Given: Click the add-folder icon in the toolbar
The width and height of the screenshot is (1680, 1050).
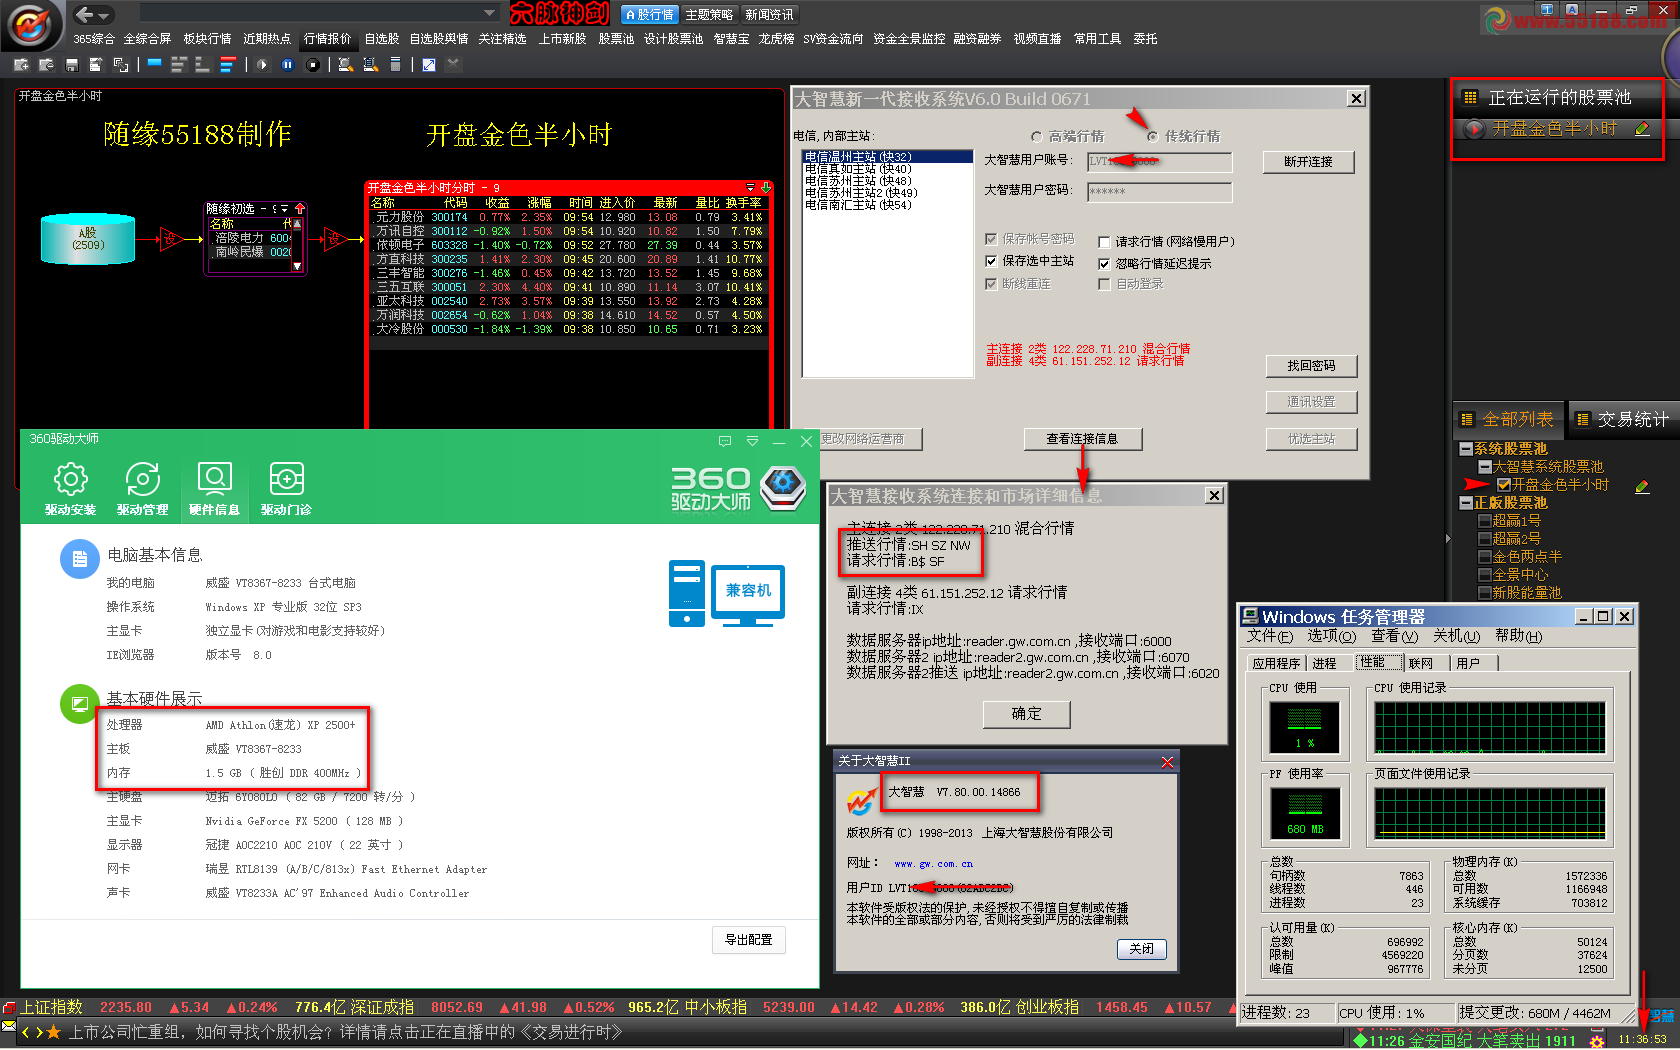Looking at the screenshot, I should coord(21,65).
